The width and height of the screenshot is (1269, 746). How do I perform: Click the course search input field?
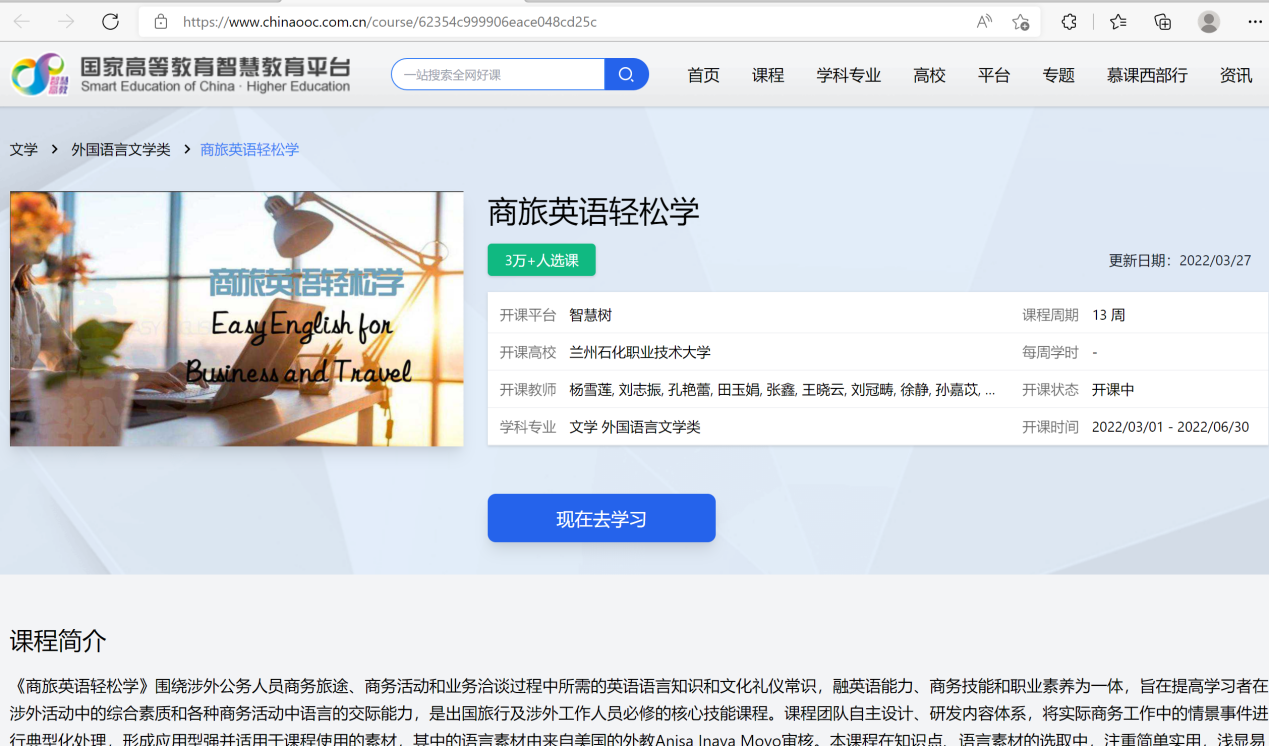click(498, 74)
